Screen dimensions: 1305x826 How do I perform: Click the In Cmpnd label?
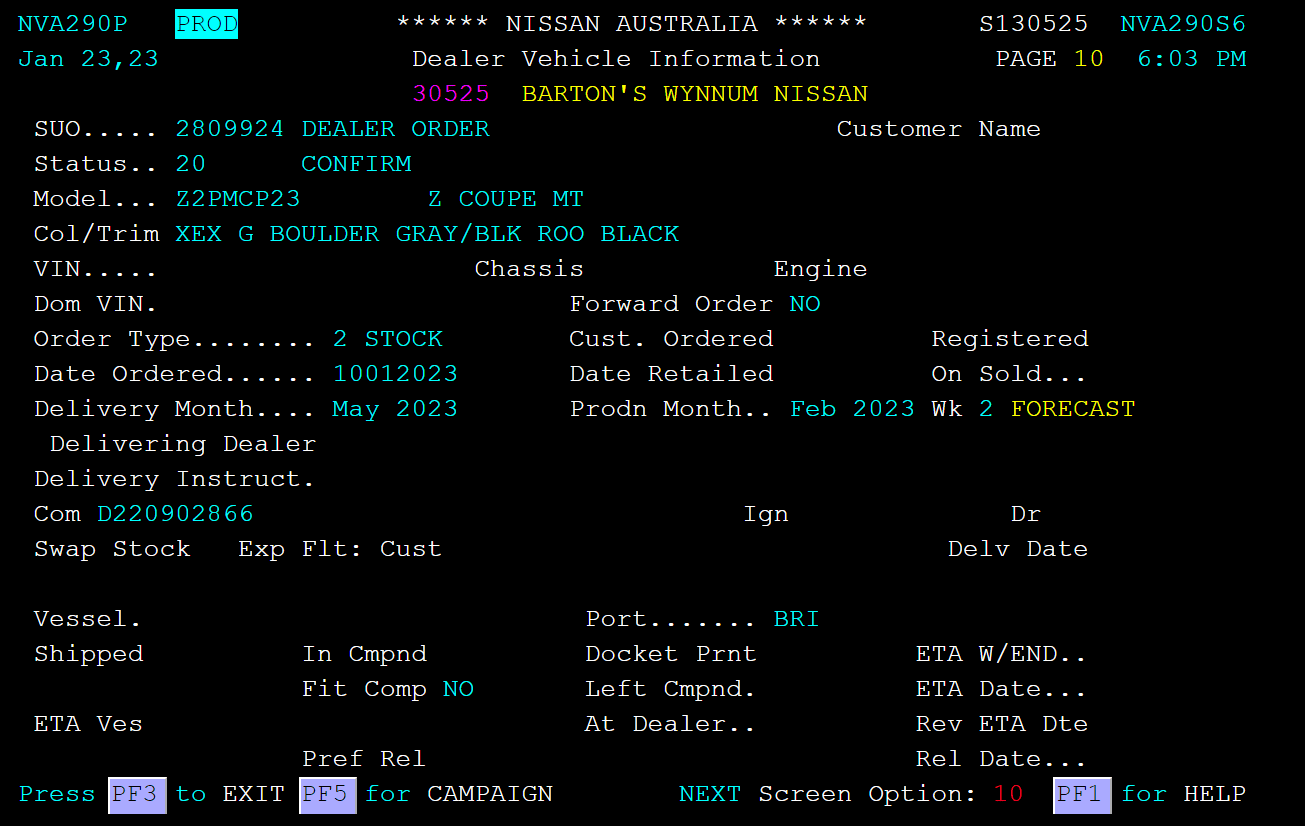click(365, 654)
